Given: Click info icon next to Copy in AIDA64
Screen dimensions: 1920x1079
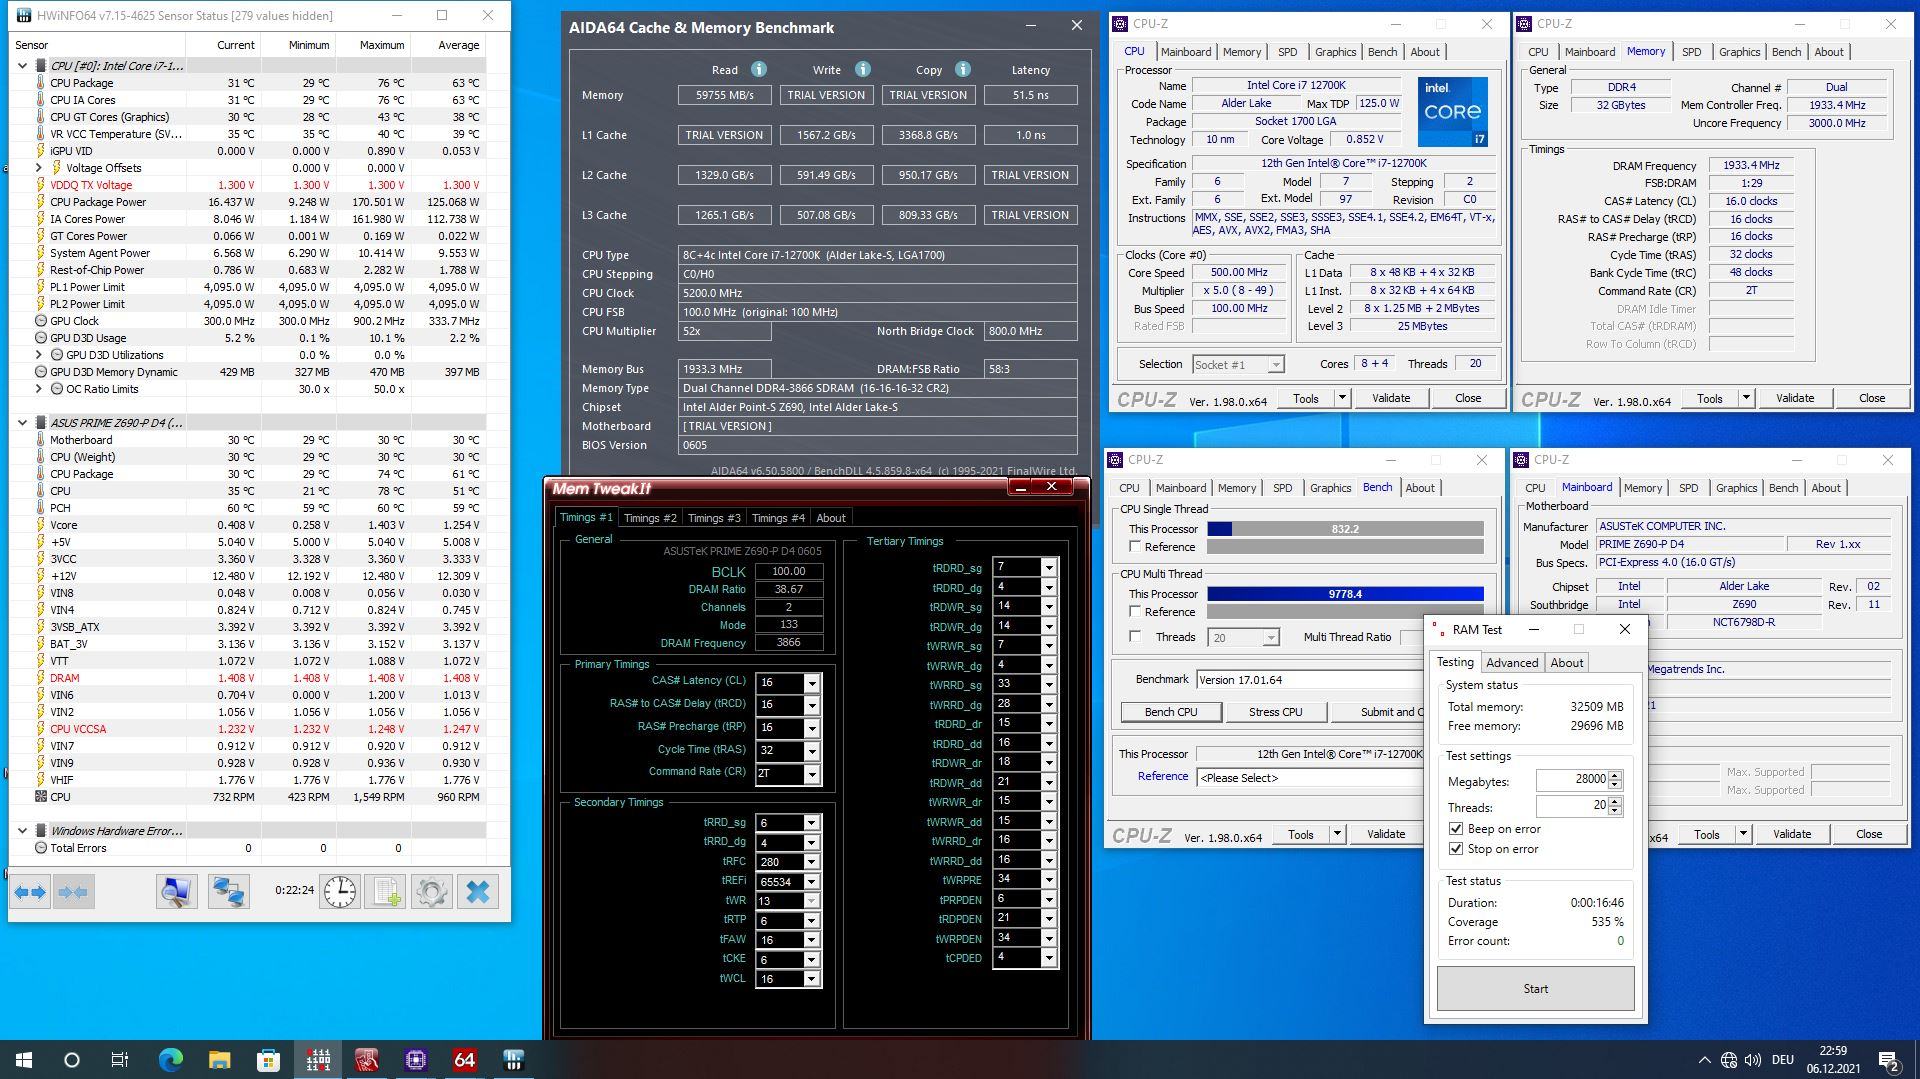Looking at the screenshot, I should pyautogui.click(x=963, y=69).
